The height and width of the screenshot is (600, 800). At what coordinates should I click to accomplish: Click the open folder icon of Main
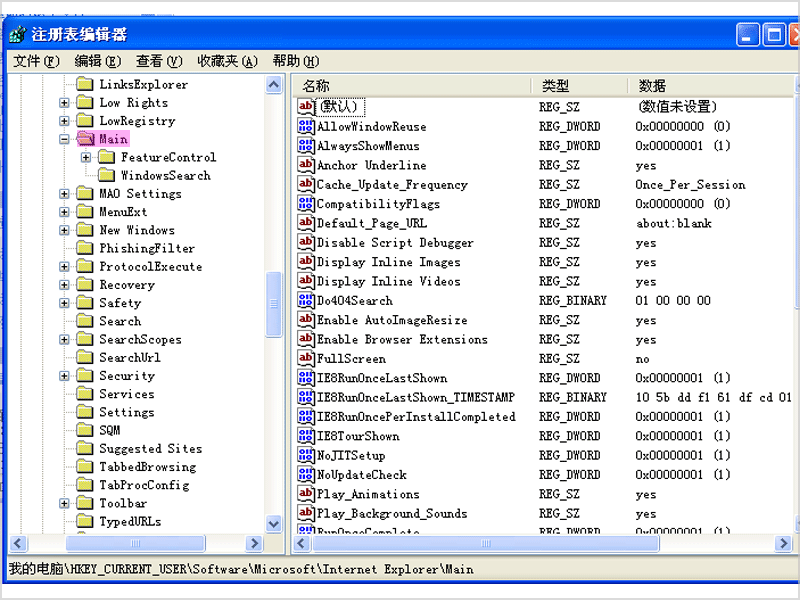tap(85, 139)
